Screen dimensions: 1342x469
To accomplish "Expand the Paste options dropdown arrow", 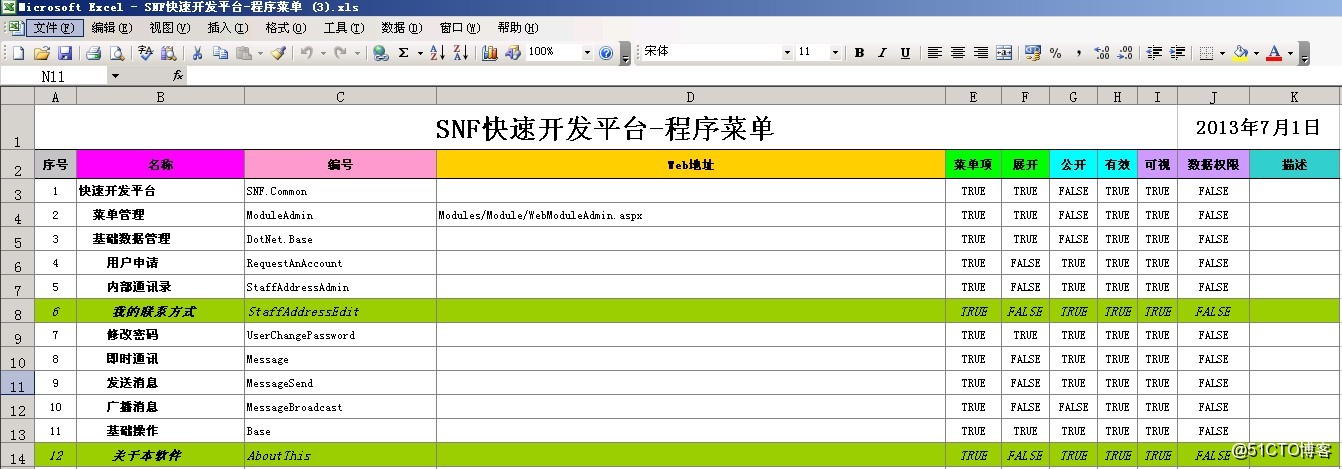I will [x=260, y=53].
